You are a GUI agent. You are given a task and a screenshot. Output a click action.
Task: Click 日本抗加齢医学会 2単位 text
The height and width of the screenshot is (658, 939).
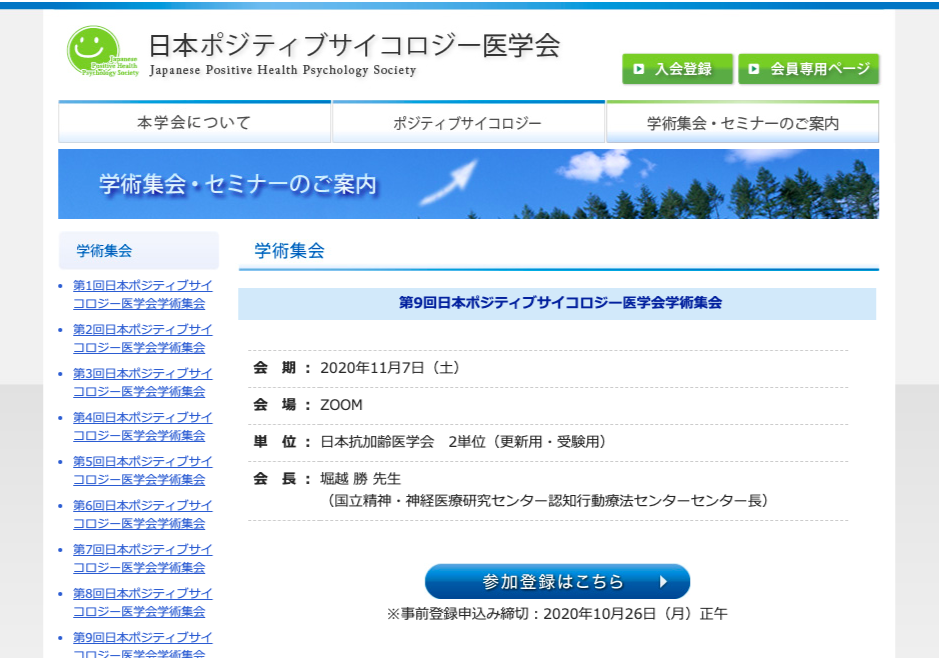[x=464, y=442]
